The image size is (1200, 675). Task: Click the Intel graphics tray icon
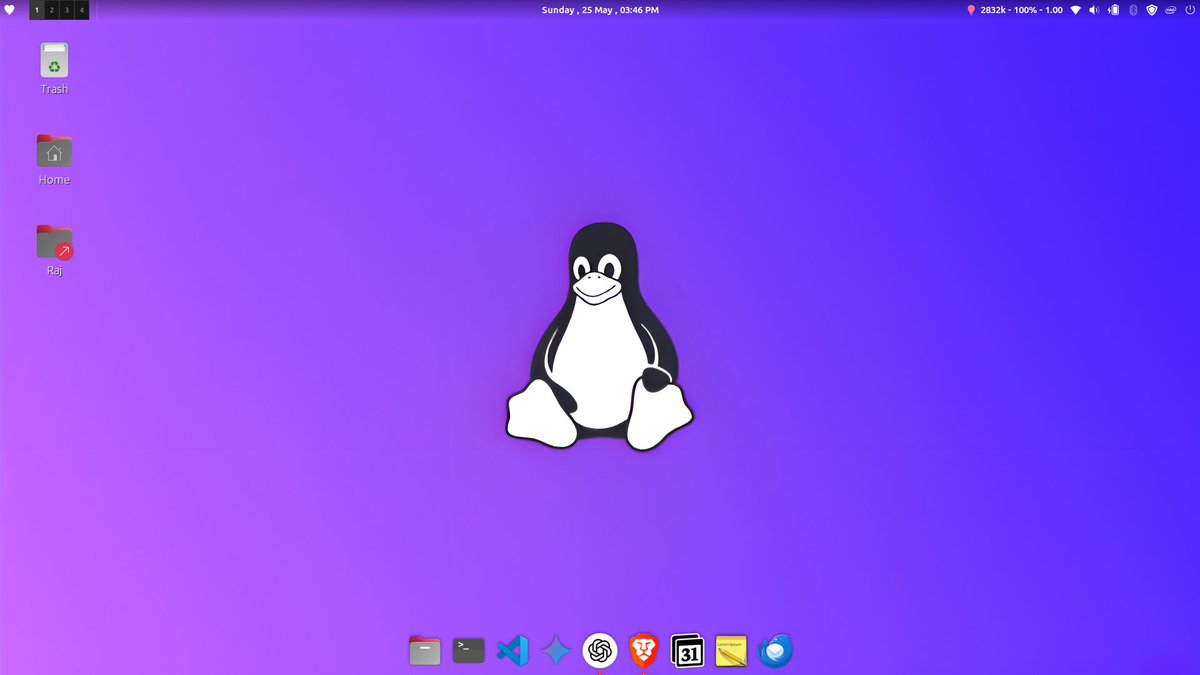[x=1169, y=10]
